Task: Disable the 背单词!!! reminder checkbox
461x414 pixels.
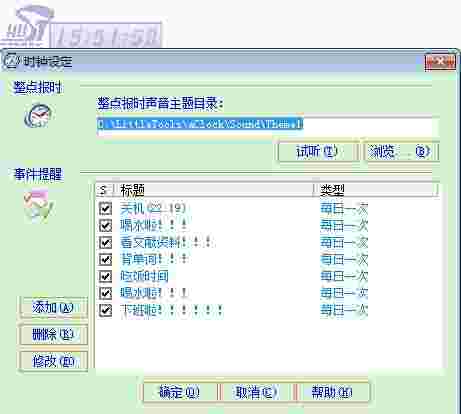Action: click(105, 259)
